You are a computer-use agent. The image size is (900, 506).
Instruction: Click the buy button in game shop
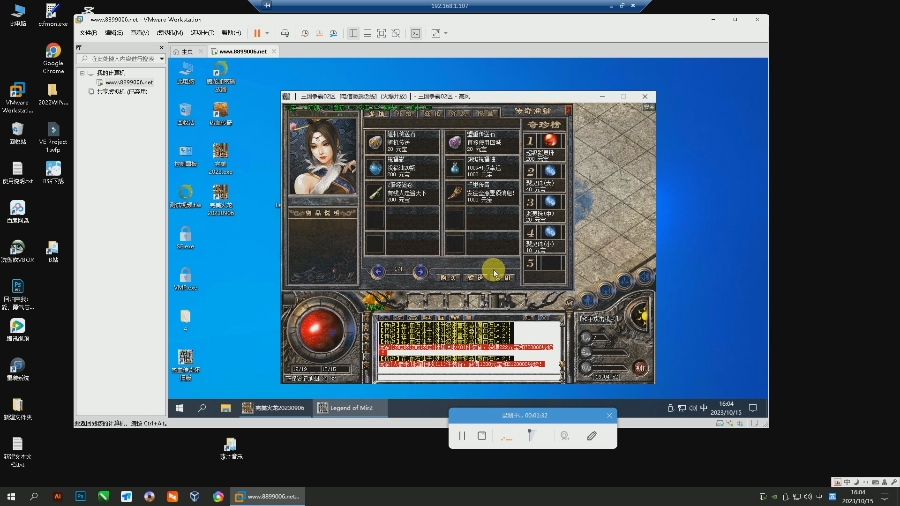pos(448,278)
